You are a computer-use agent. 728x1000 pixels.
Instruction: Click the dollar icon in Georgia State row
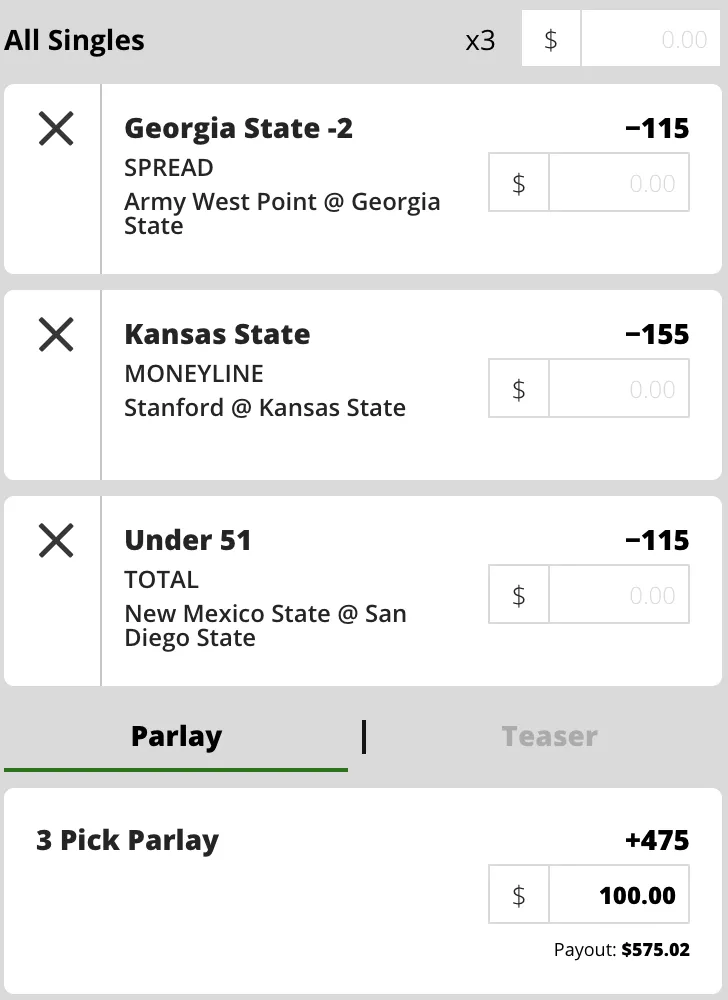point(519,183)
